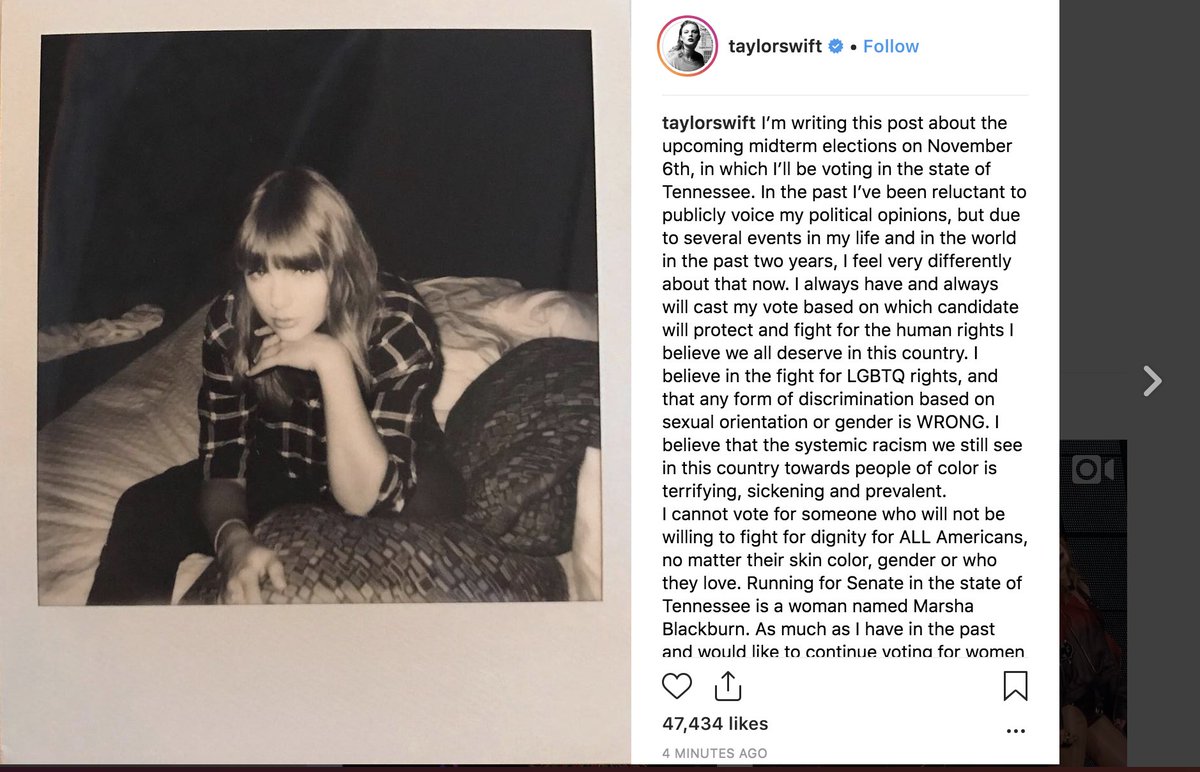This screenshot has height=772, width=1200.
Task: Click the dot separator before Follow
Action: (853, 47)
